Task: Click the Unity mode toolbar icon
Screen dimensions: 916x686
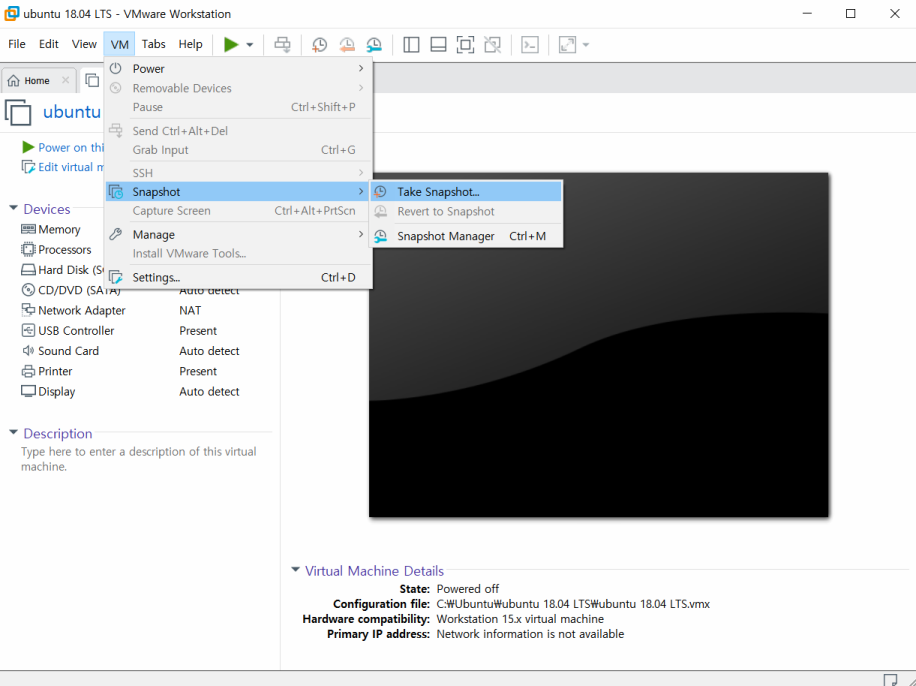Action: tap(492, 44)
